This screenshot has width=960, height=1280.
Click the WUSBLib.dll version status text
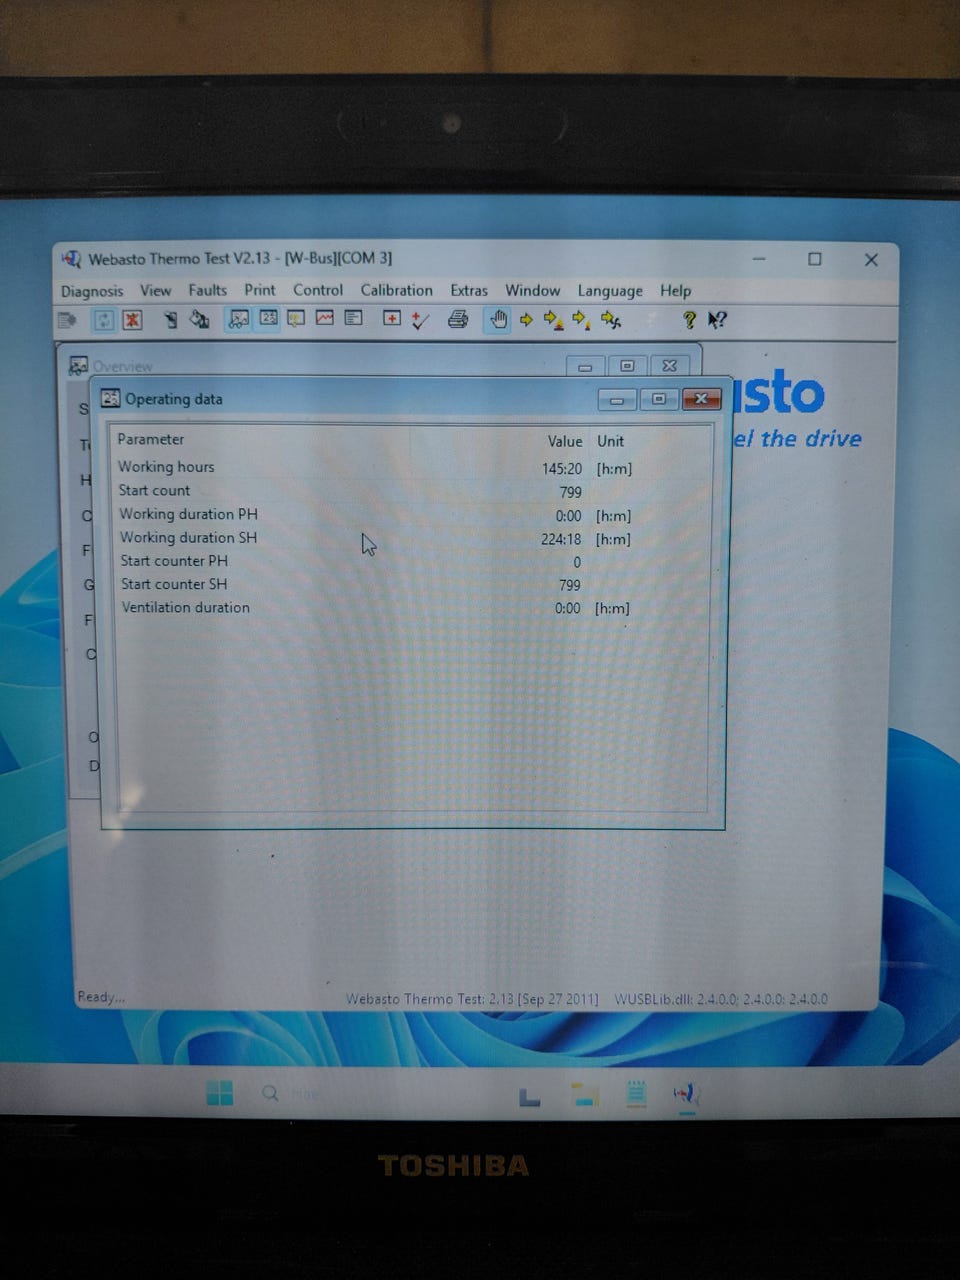pos(721,999)
